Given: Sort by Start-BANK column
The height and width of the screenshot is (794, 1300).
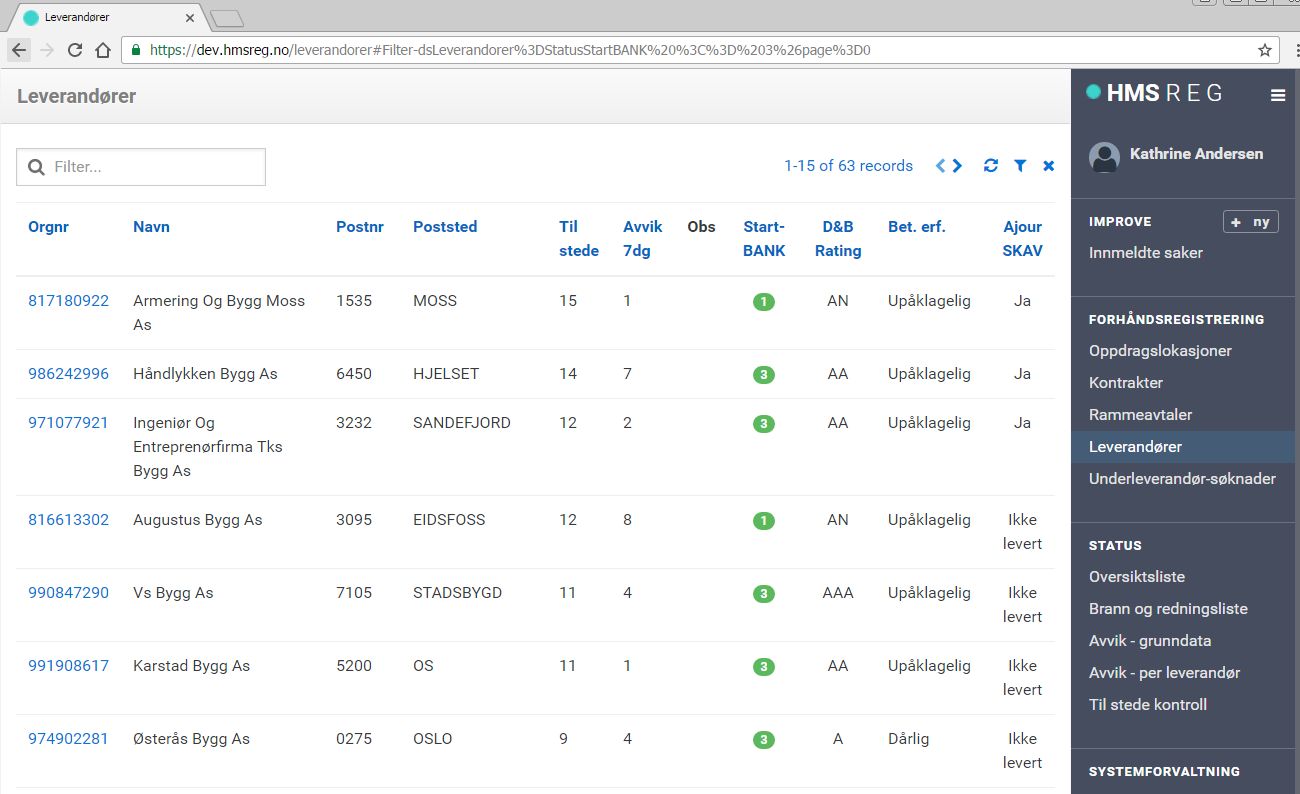Looking at the screenshot, I should [x=764, y=239].
